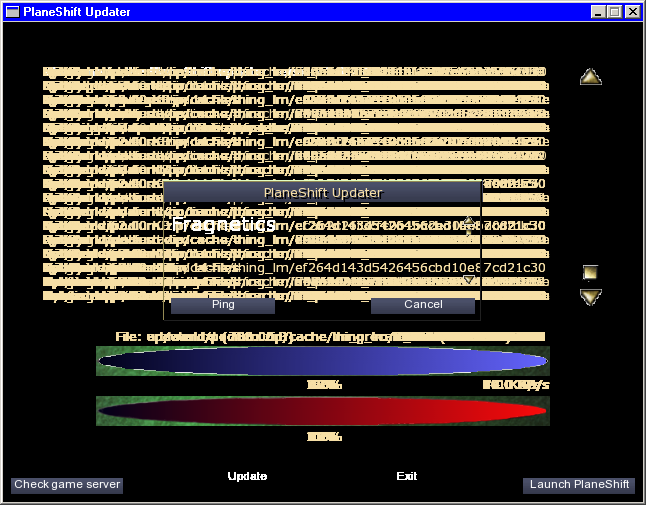Click the small up arrow inside the dialog
The image size is (646, 505).
point(468,221)
